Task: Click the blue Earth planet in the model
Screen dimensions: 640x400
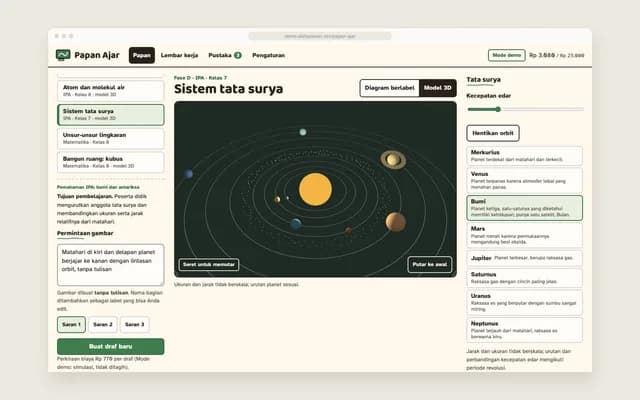Action: 296,224
